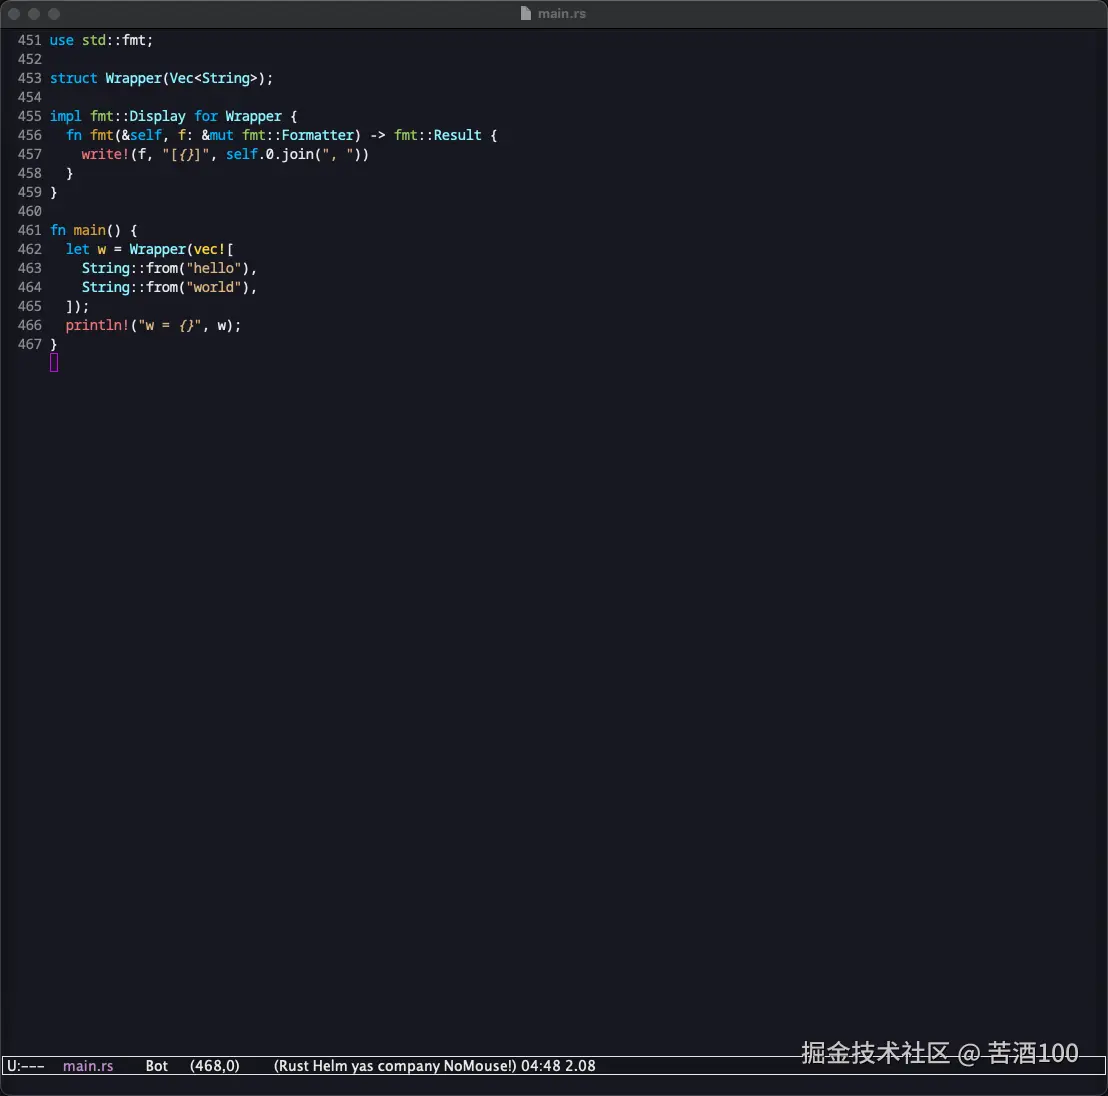Click the println! macro on line 466
1108x1096 pixels.
coord(97,325)
